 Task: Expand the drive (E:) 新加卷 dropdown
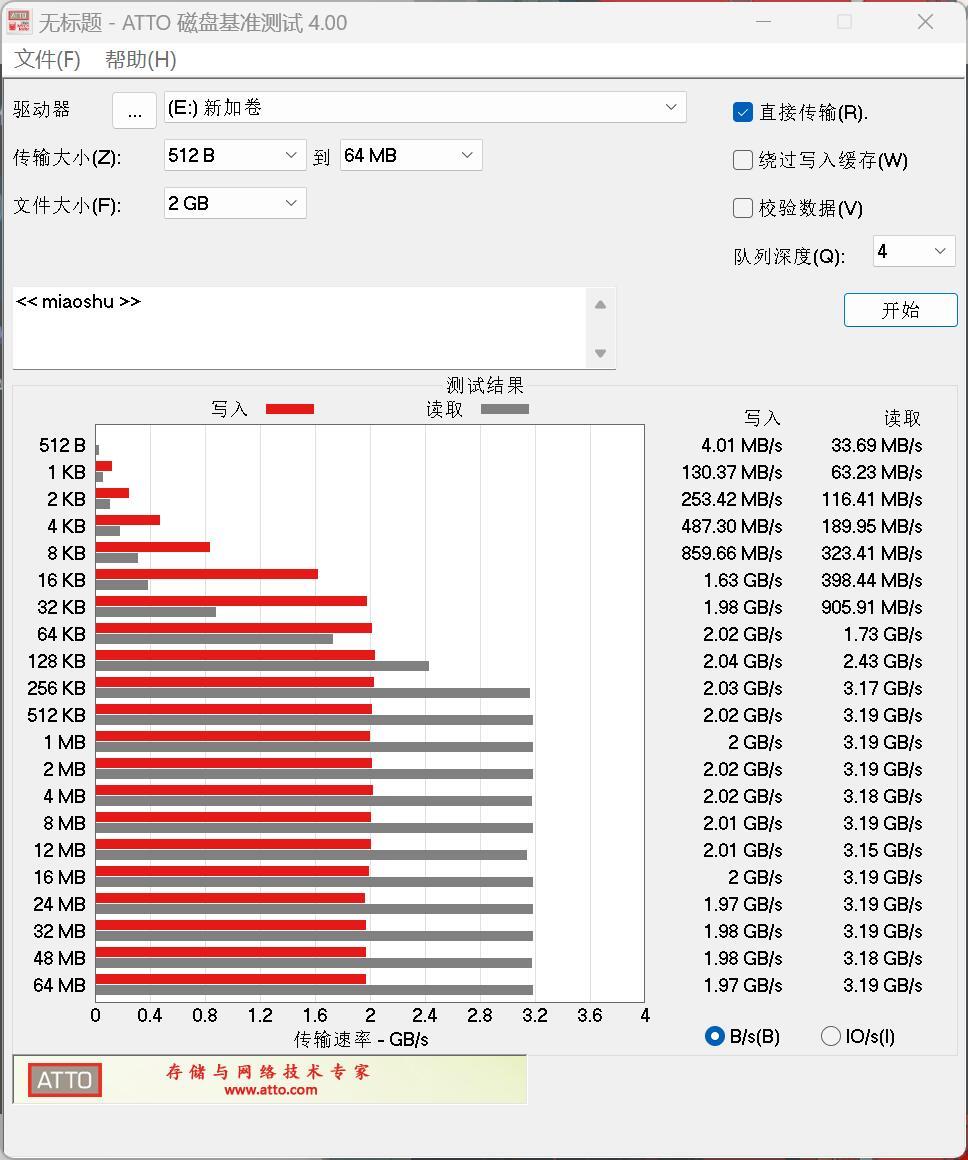(425, 108)
